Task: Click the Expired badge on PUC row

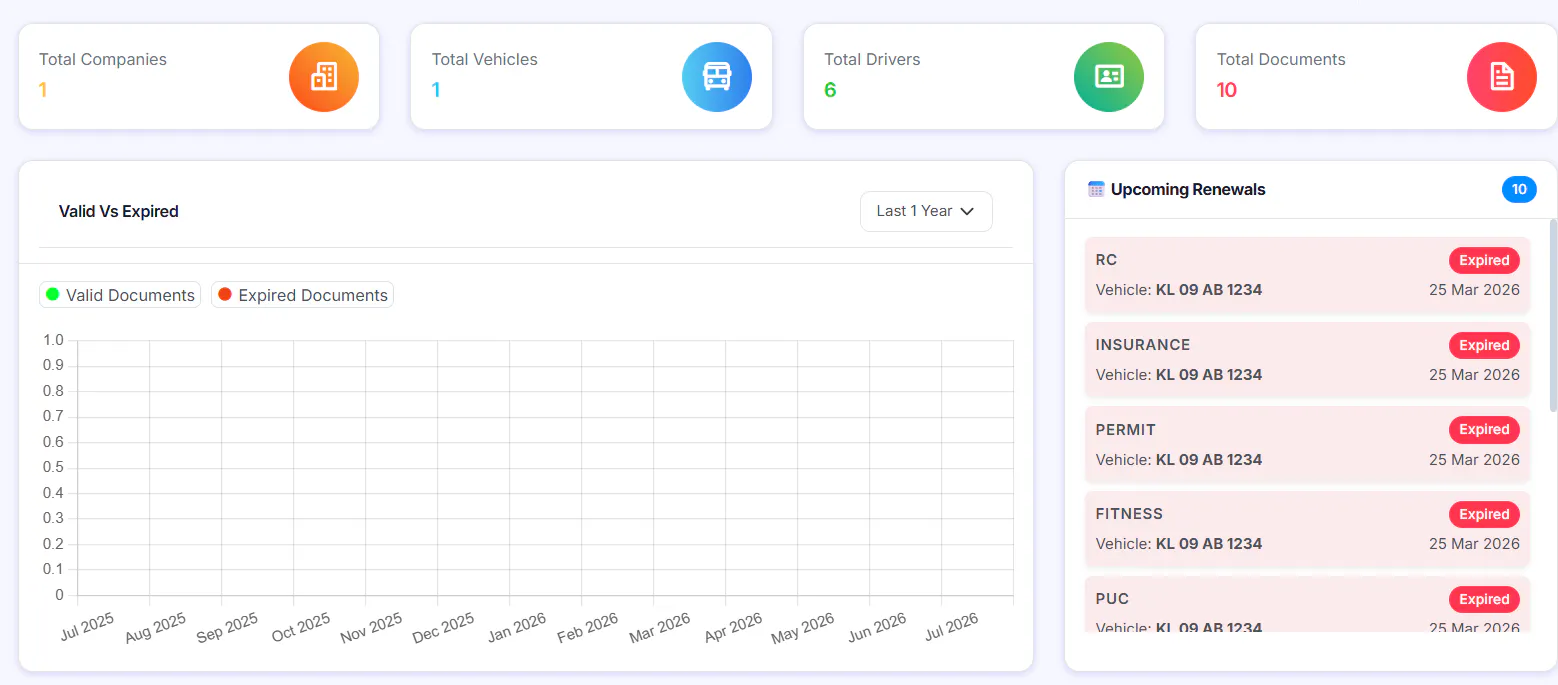Action: coord(1484,599)
